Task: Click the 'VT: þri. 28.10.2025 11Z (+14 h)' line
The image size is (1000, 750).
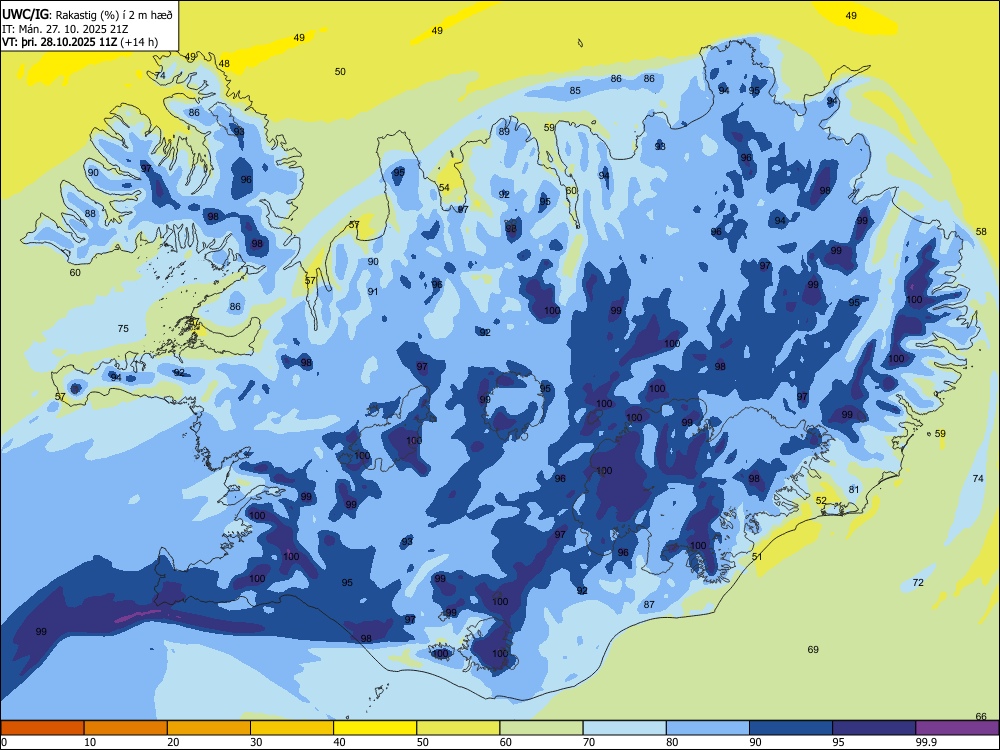Action: pos(80,42)
